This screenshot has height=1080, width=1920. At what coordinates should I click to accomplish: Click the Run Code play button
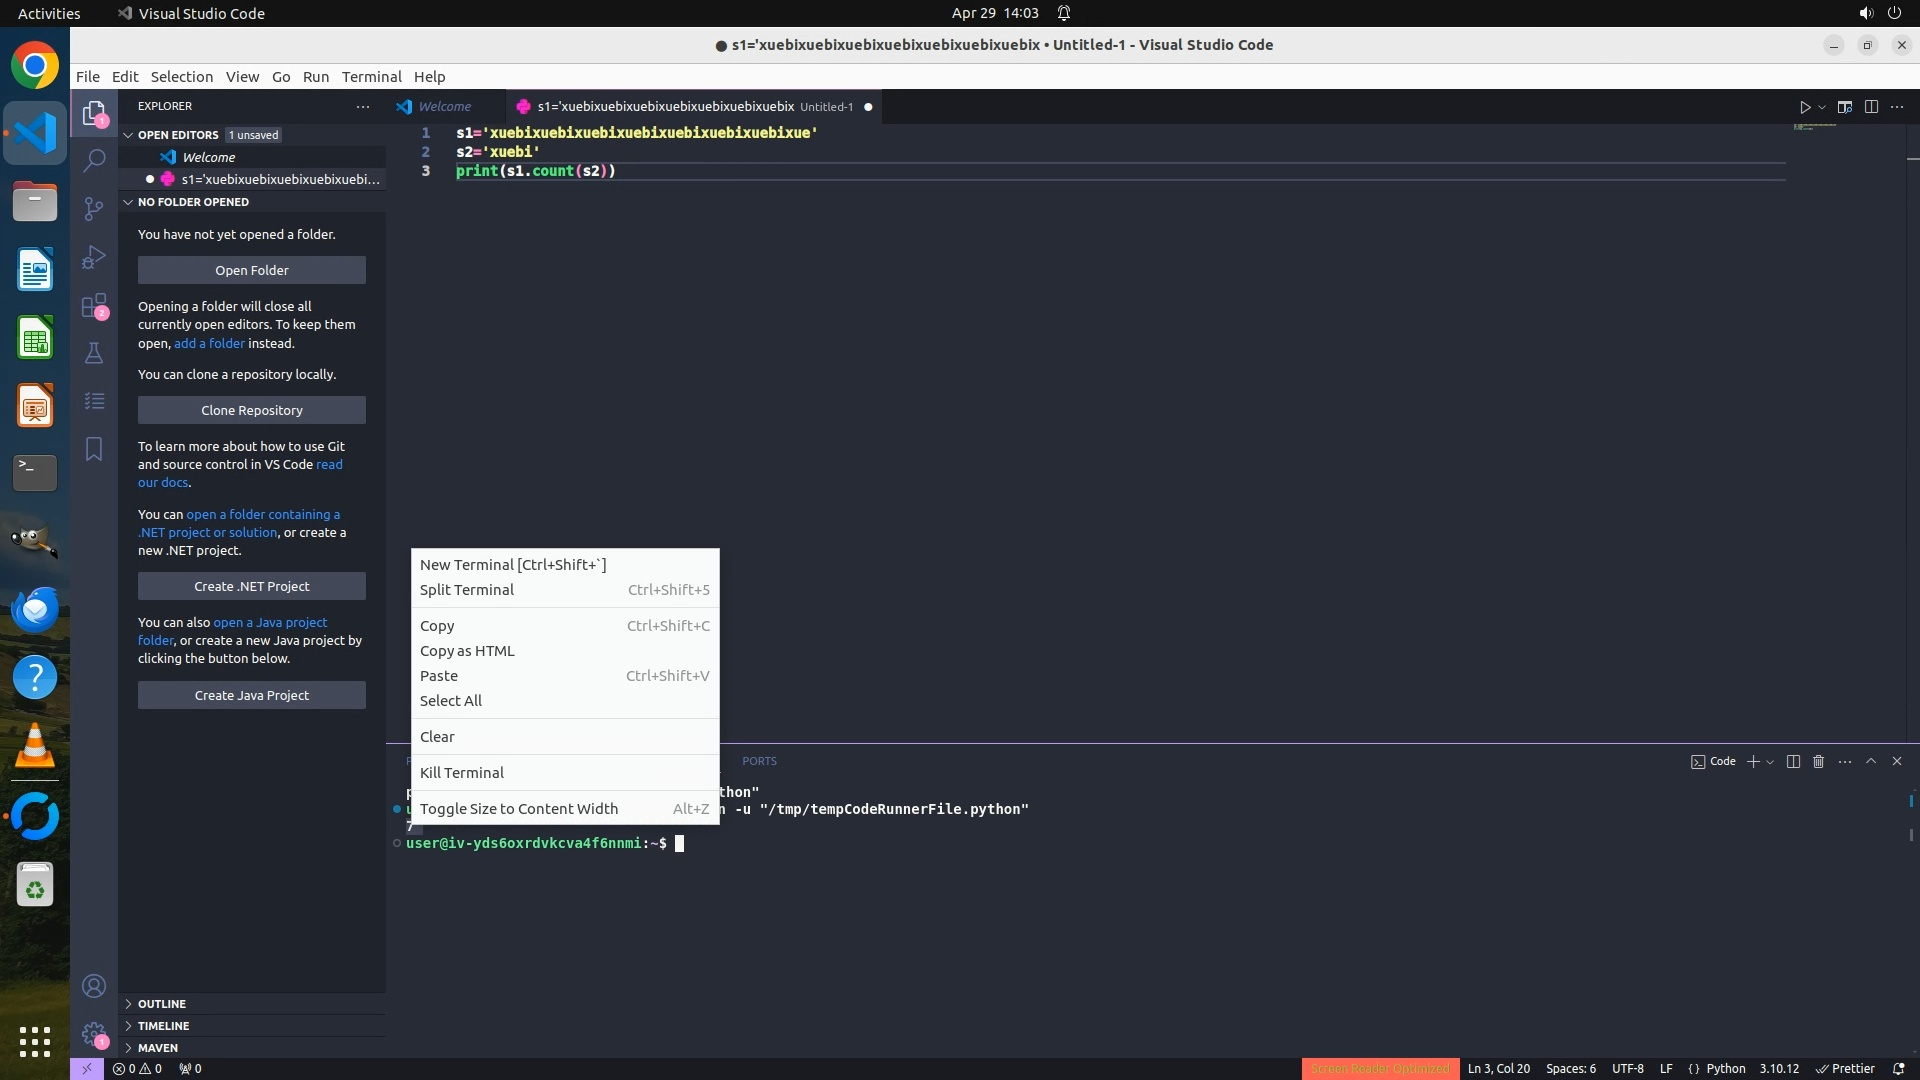(x=1805, y=107)
